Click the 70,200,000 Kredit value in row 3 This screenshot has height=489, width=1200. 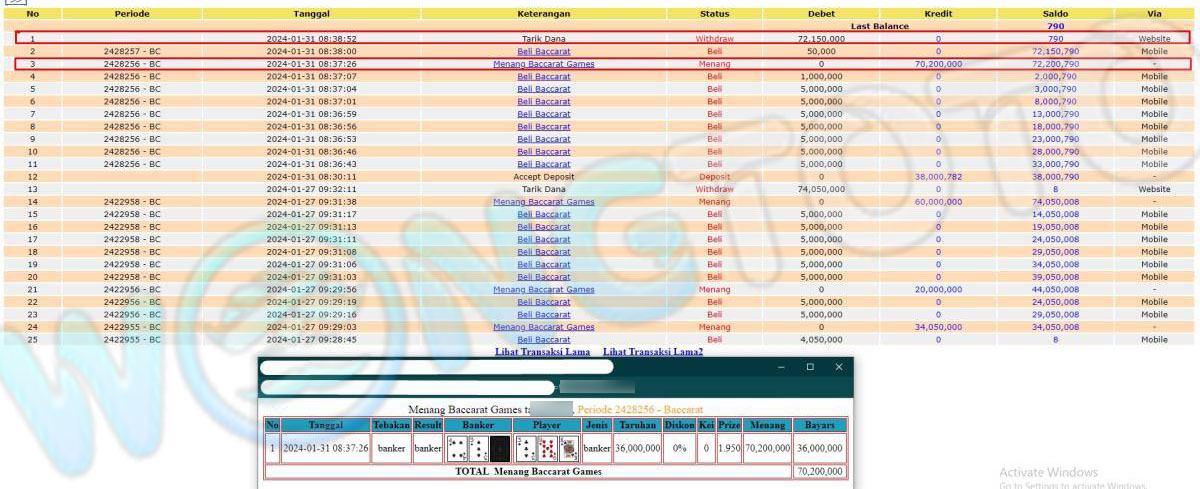tap(938, 64)
